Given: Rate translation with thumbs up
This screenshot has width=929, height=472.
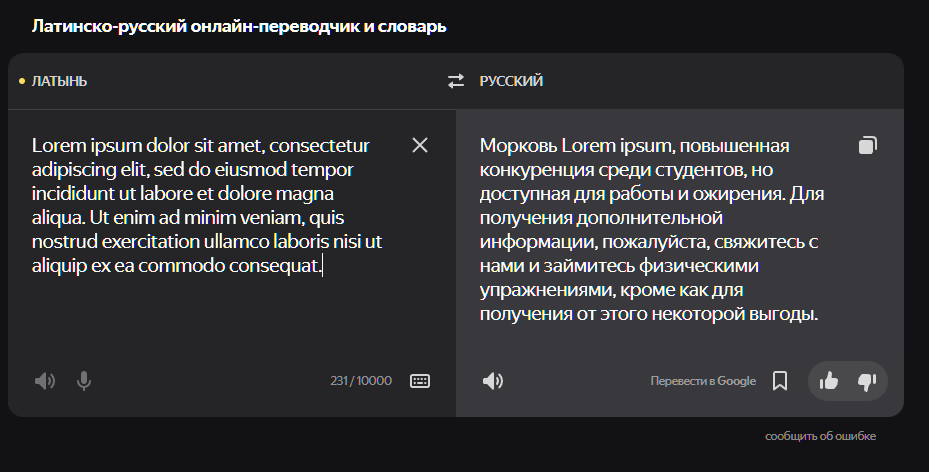Looking at the screenshot, I should pyautogui.click(x=829, y=381).
